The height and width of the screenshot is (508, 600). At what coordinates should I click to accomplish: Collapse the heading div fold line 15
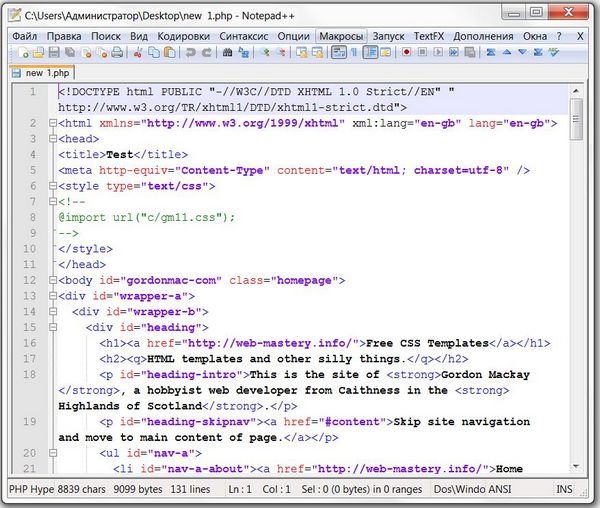pyautogui.click(x=53, y=327)
